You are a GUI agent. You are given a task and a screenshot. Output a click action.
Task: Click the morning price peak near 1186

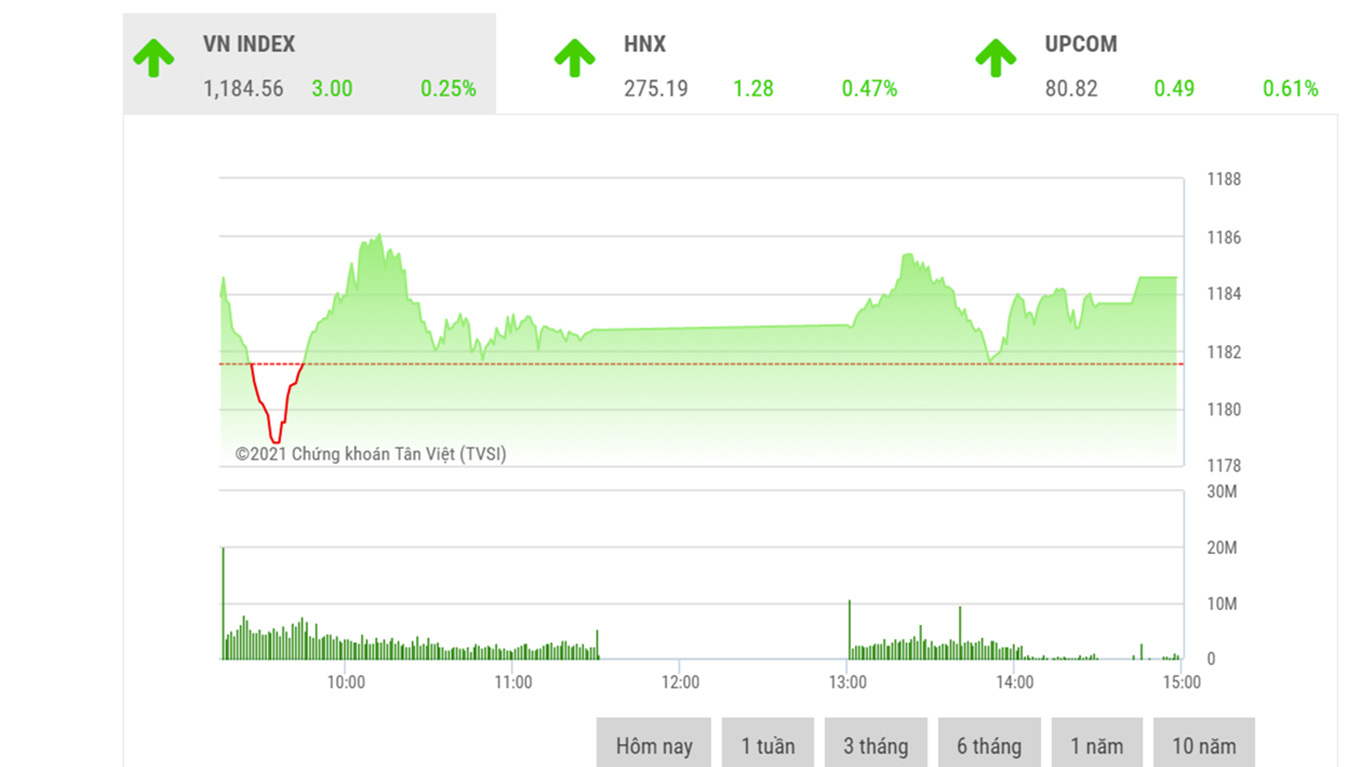pos(379,237)
